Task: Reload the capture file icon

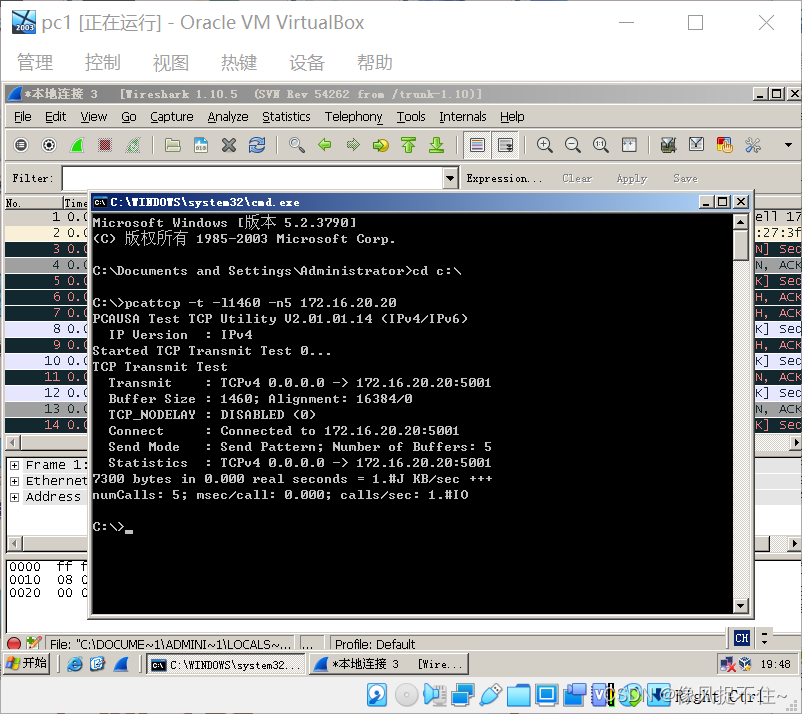Action: coord(257,145)
